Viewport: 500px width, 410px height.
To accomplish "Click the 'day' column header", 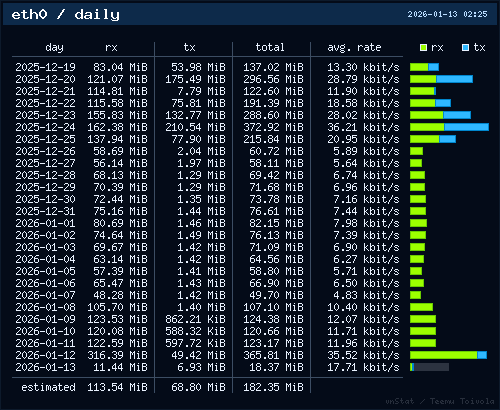I will click(x=54, y=48).
